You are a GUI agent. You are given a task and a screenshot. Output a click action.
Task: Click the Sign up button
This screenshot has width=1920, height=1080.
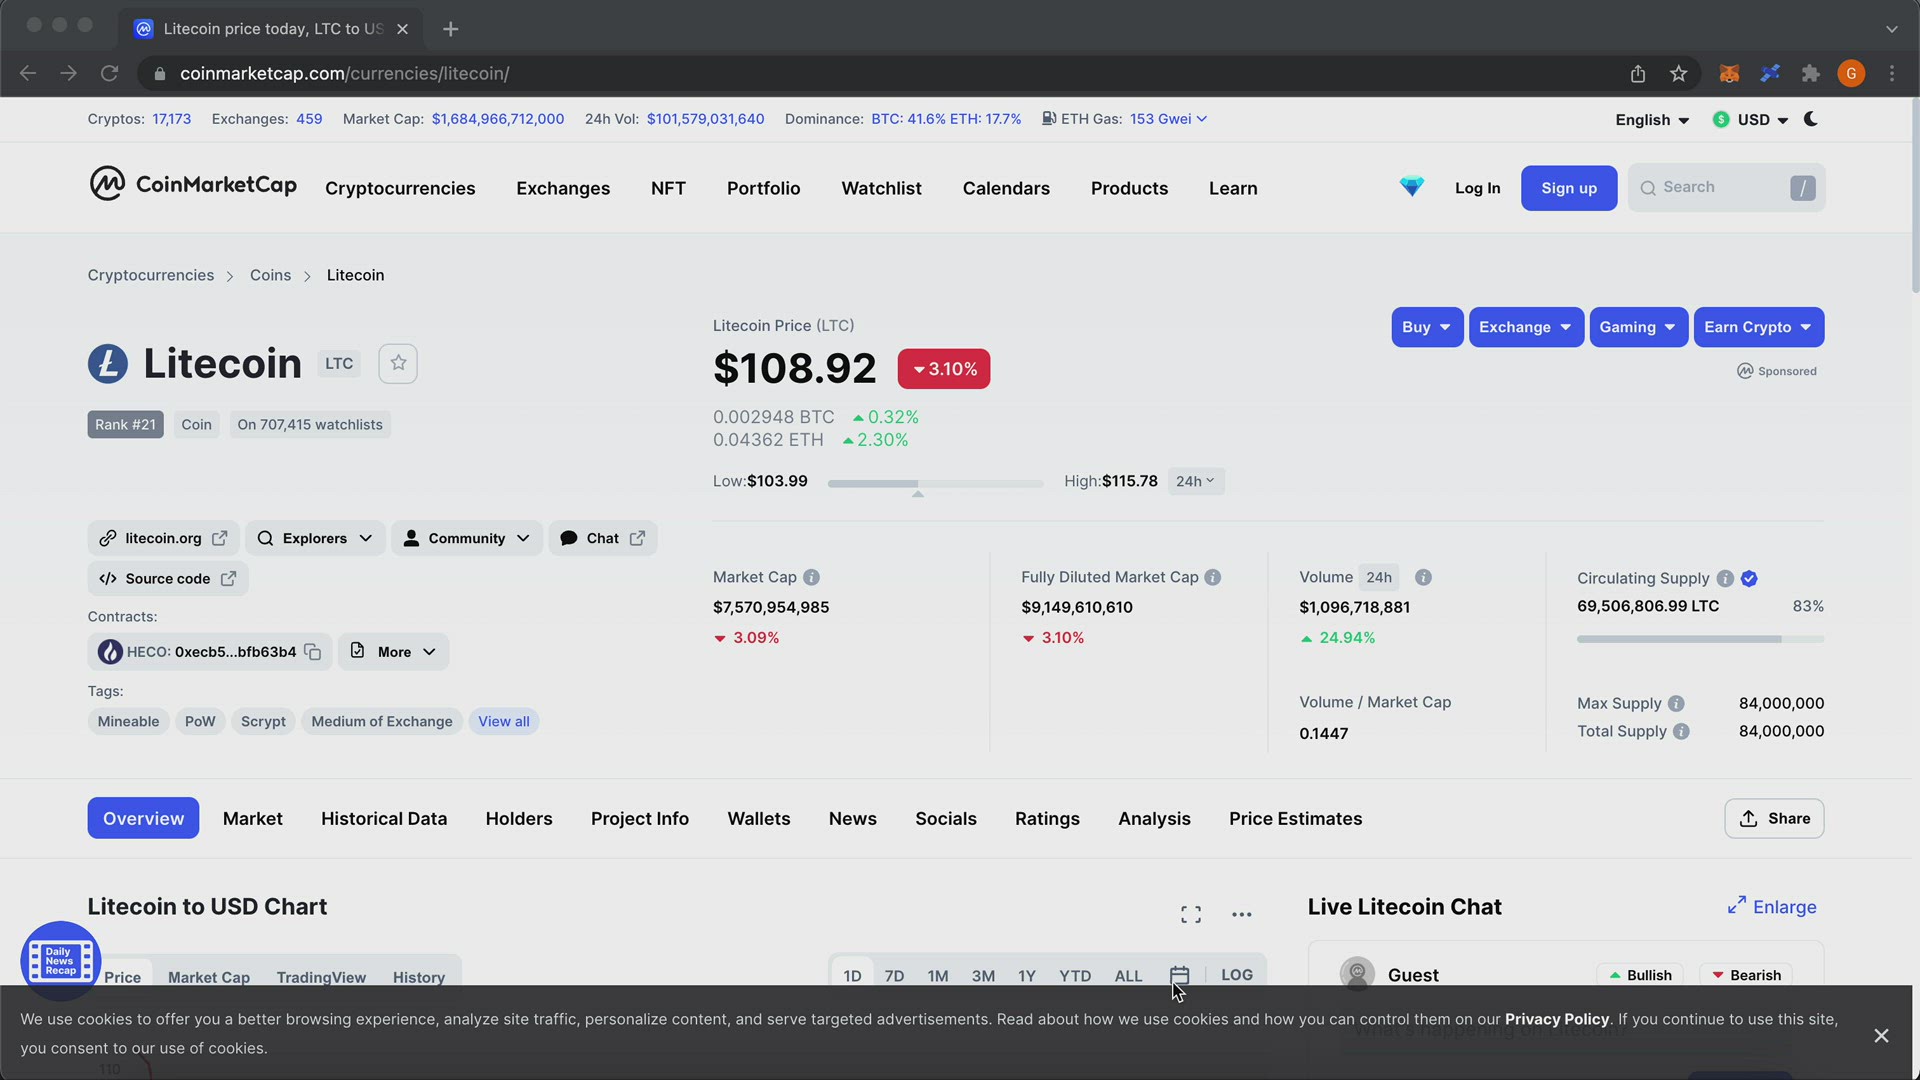click(1568, 188)
